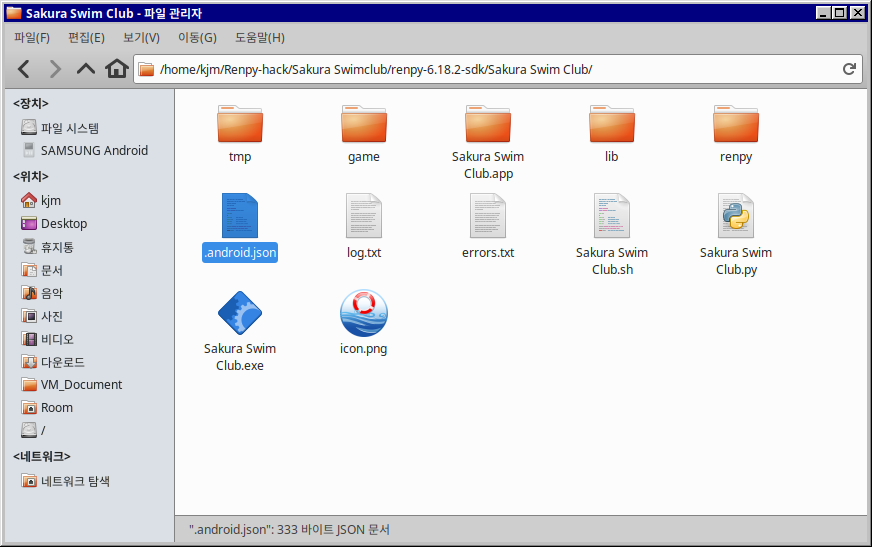Open the 이동(G) menu
The width and height of the screenshot is (872, 547).
click(x=197, y=38)
